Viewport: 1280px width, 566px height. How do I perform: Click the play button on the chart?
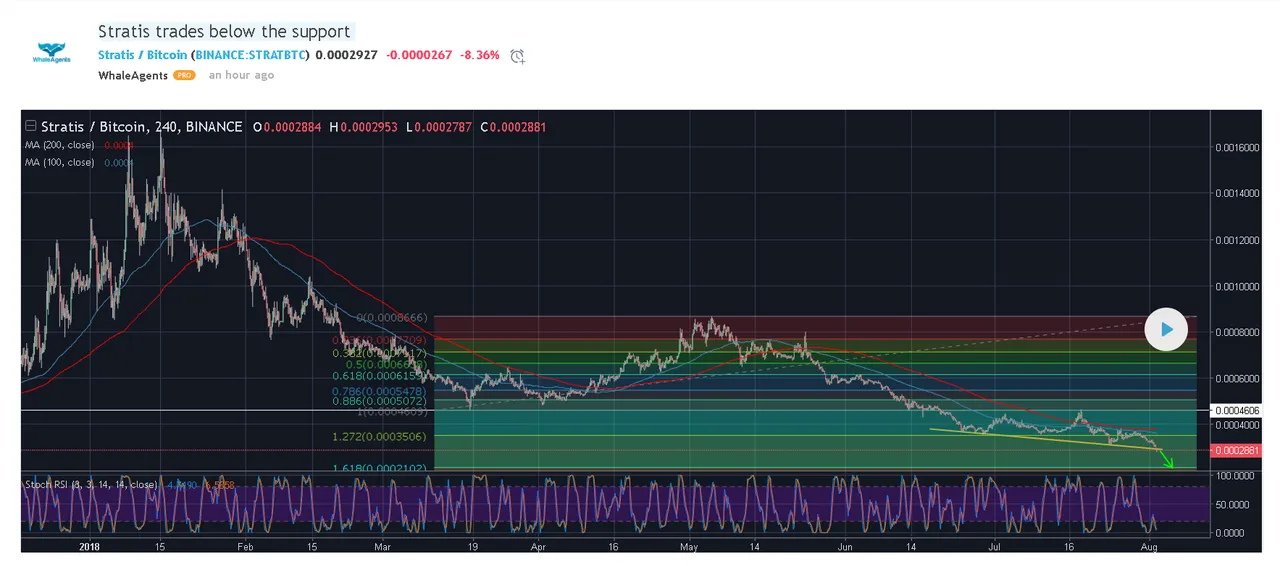click(1166, 329)
